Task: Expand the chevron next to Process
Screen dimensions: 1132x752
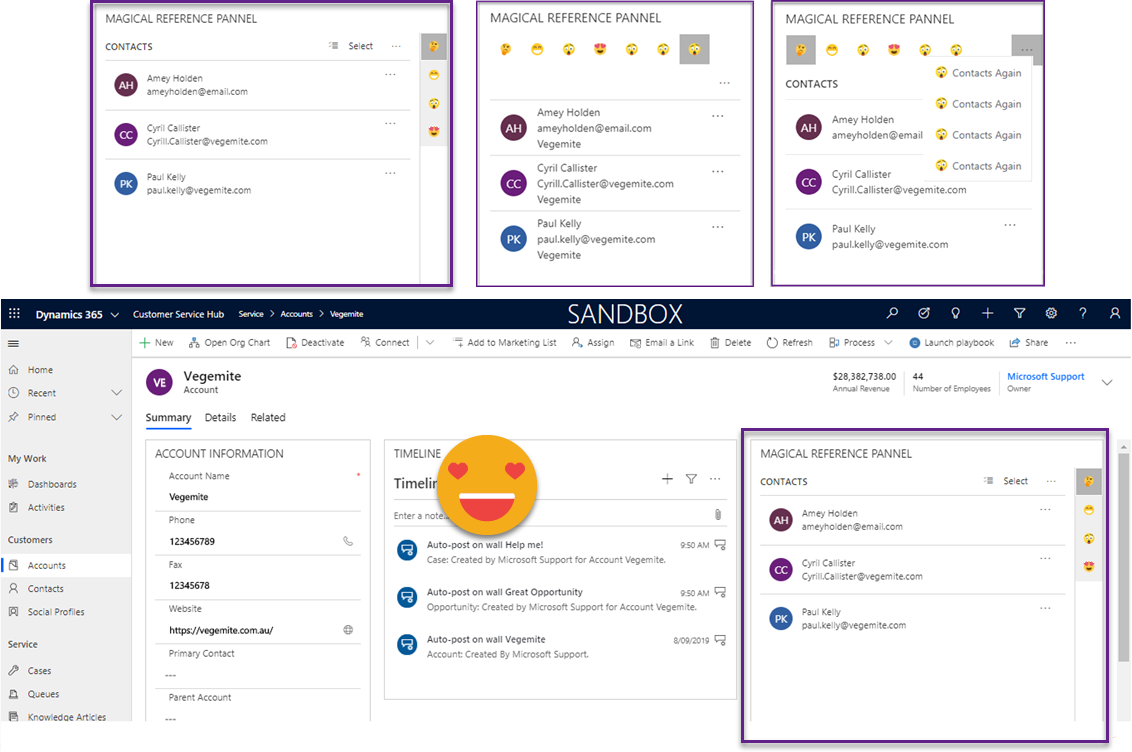Action: click(889, 343)
